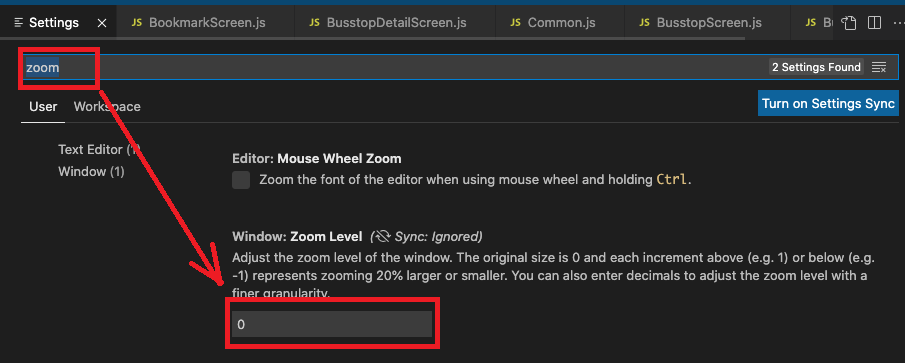Select the Workspace settings scope tab

(107, 107)
